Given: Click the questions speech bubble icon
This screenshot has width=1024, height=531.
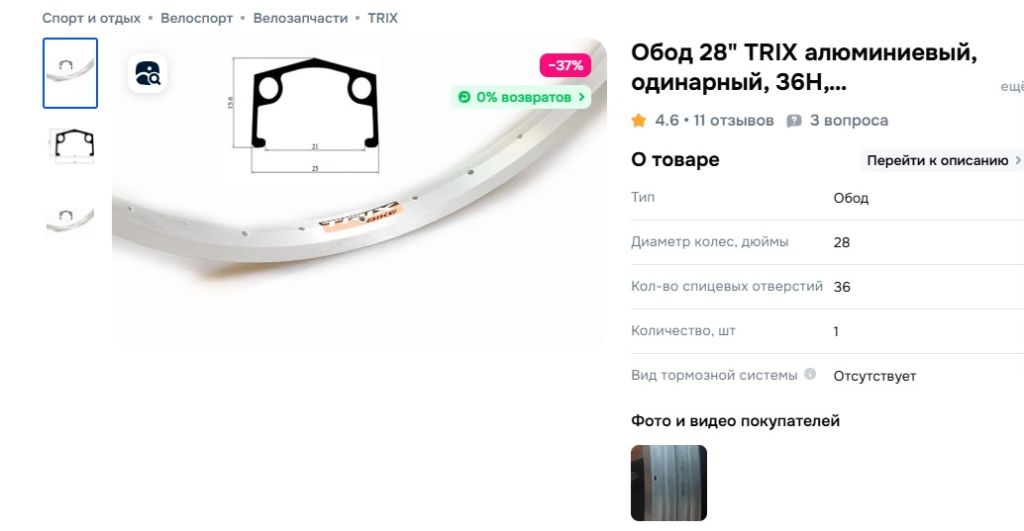Looking at the screenshot, I should tap(793, 121).
